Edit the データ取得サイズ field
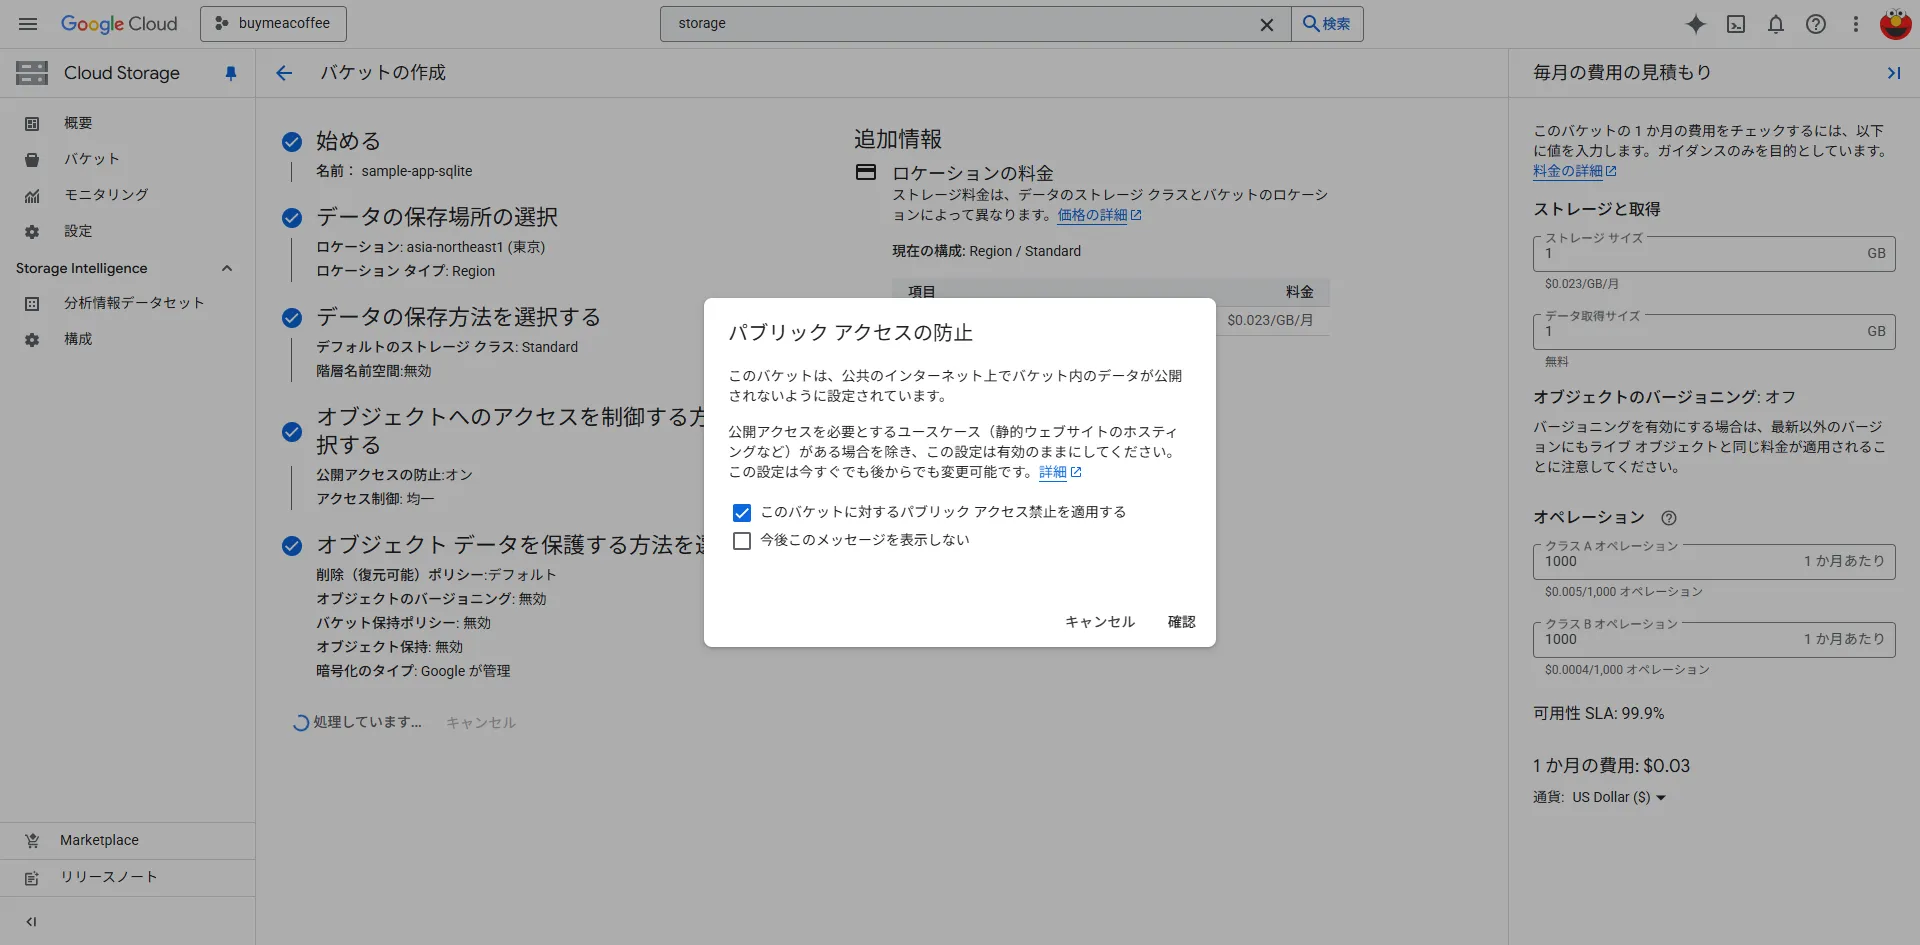The width and height of the screenshot is (1920, 945). [x=1714, y=331]
